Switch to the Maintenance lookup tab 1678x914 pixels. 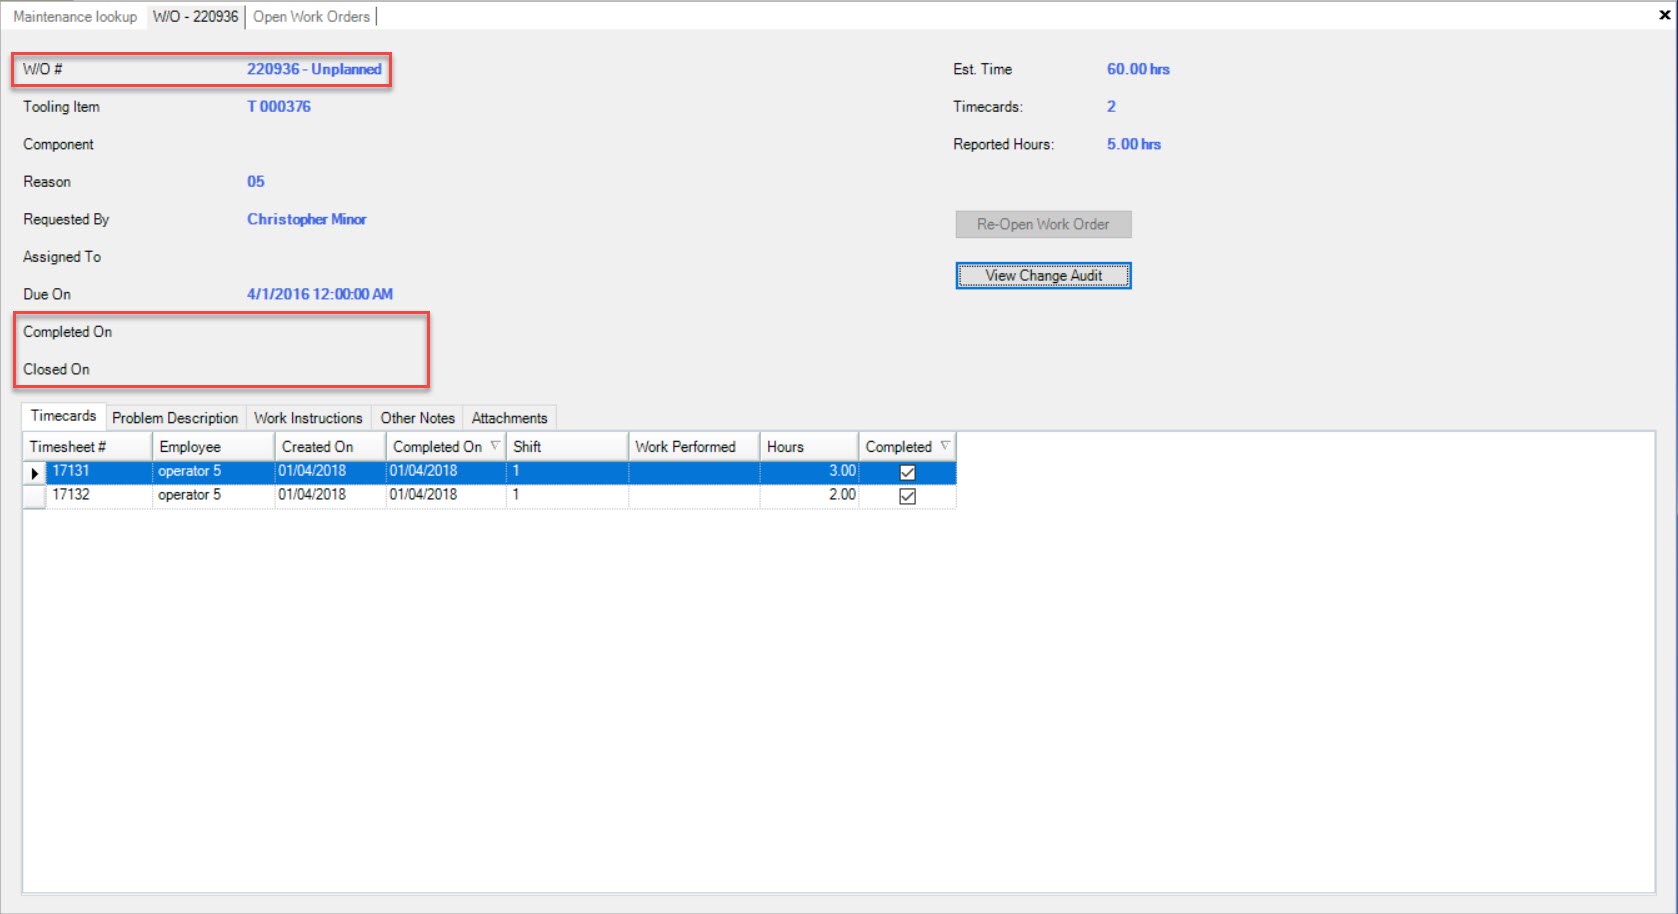[x=75, y=16]
